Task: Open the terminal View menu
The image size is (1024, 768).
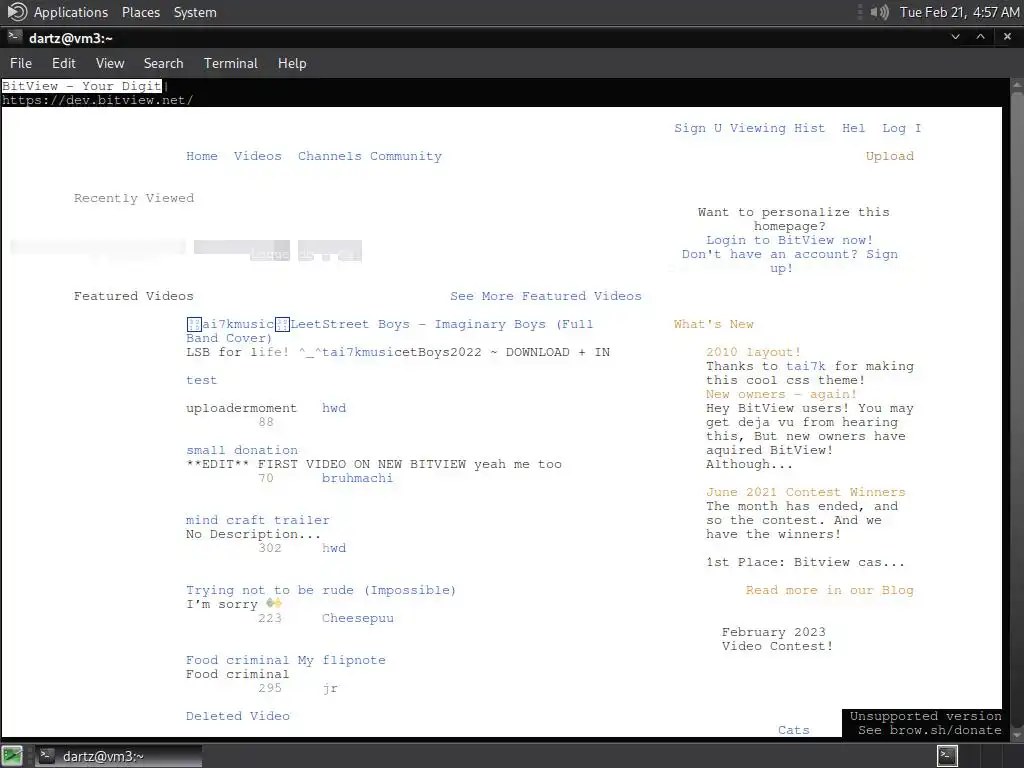Action: [110, 63]
